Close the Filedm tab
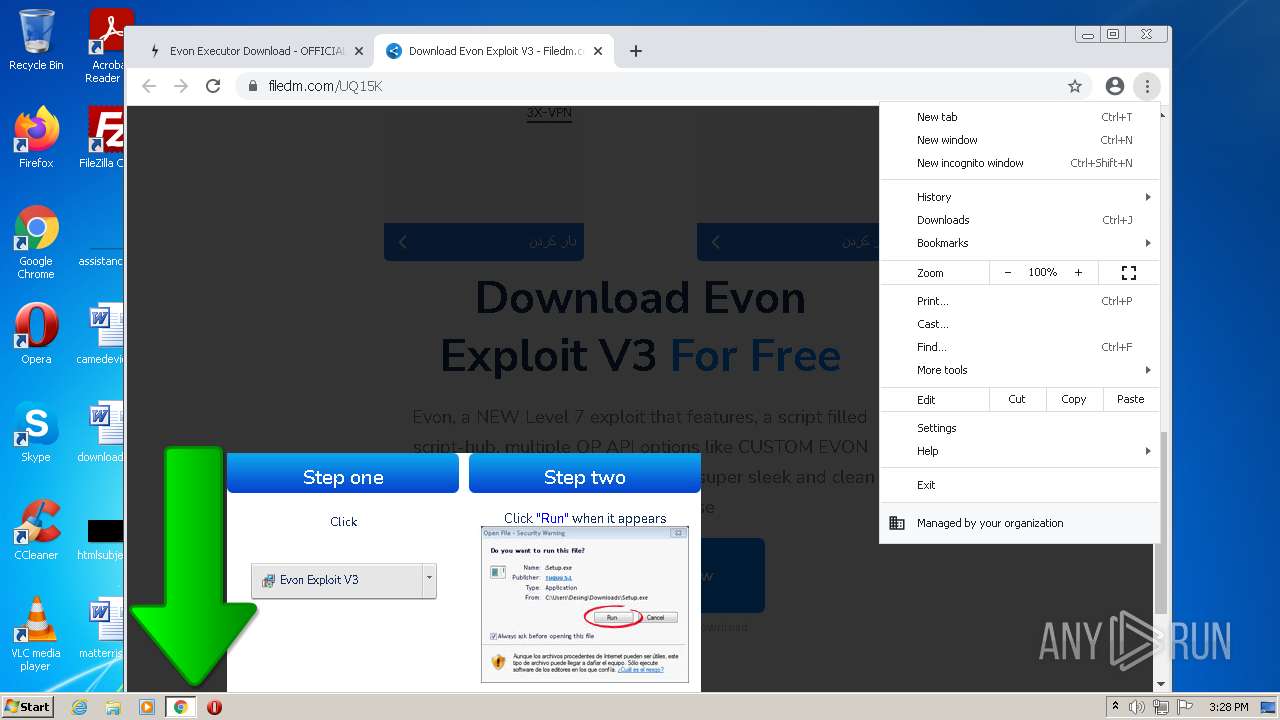 pyautogui.click(x=598, y=51)
